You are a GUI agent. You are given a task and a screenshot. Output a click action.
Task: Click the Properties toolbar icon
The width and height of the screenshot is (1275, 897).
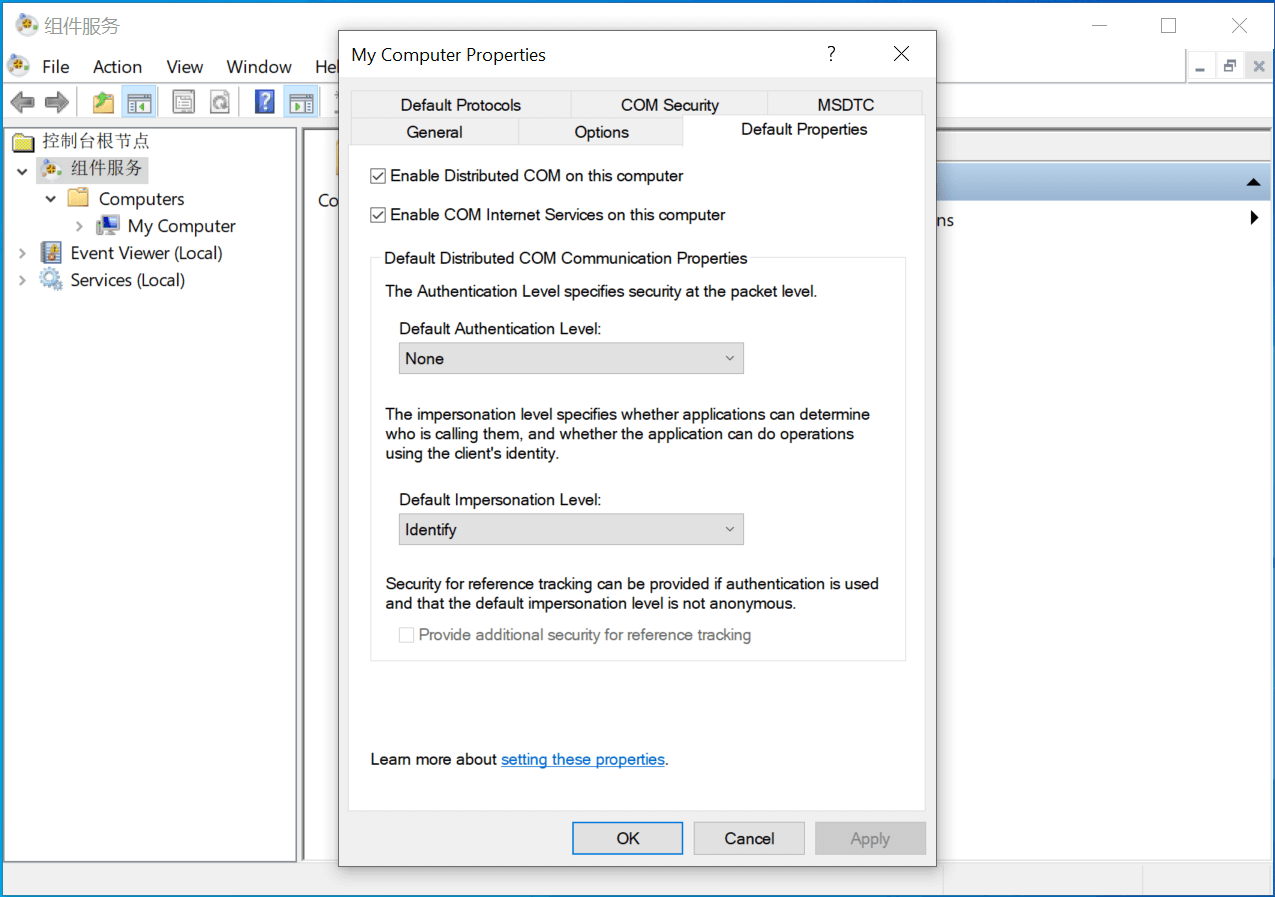(x=184, y=102)
